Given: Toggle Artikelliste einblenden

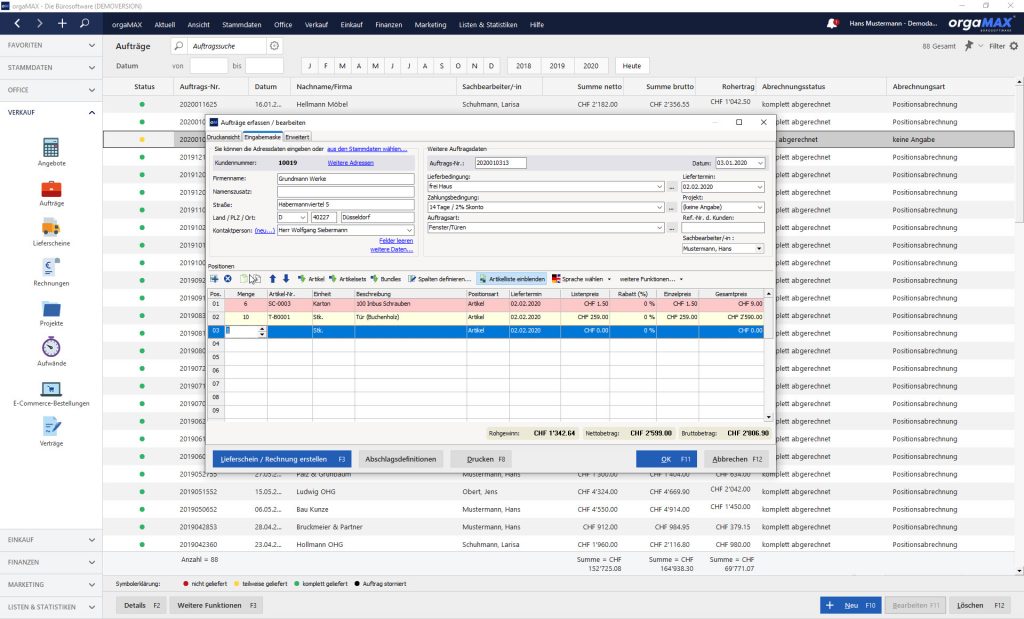Looking at the screenshot, I should click(x=511, y=279).
